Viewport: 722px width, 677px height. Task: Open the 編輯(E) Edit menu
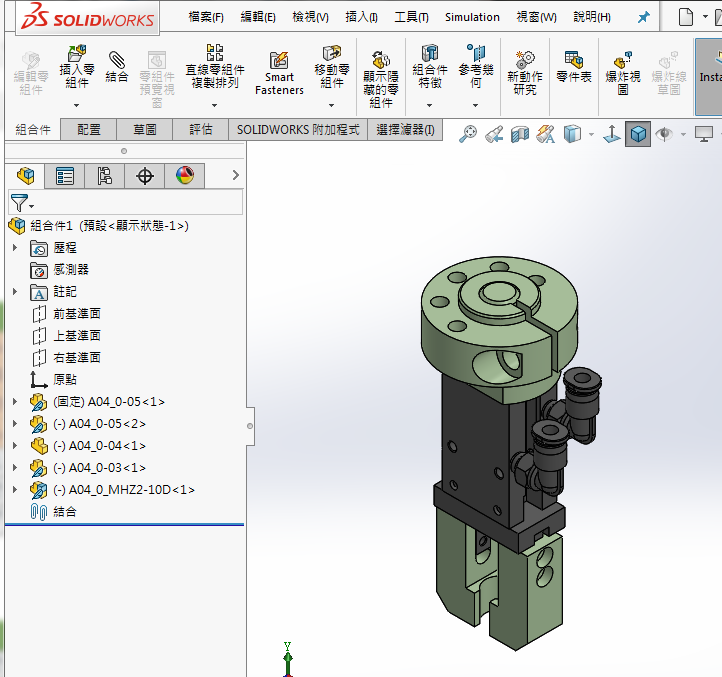(258, 17)
